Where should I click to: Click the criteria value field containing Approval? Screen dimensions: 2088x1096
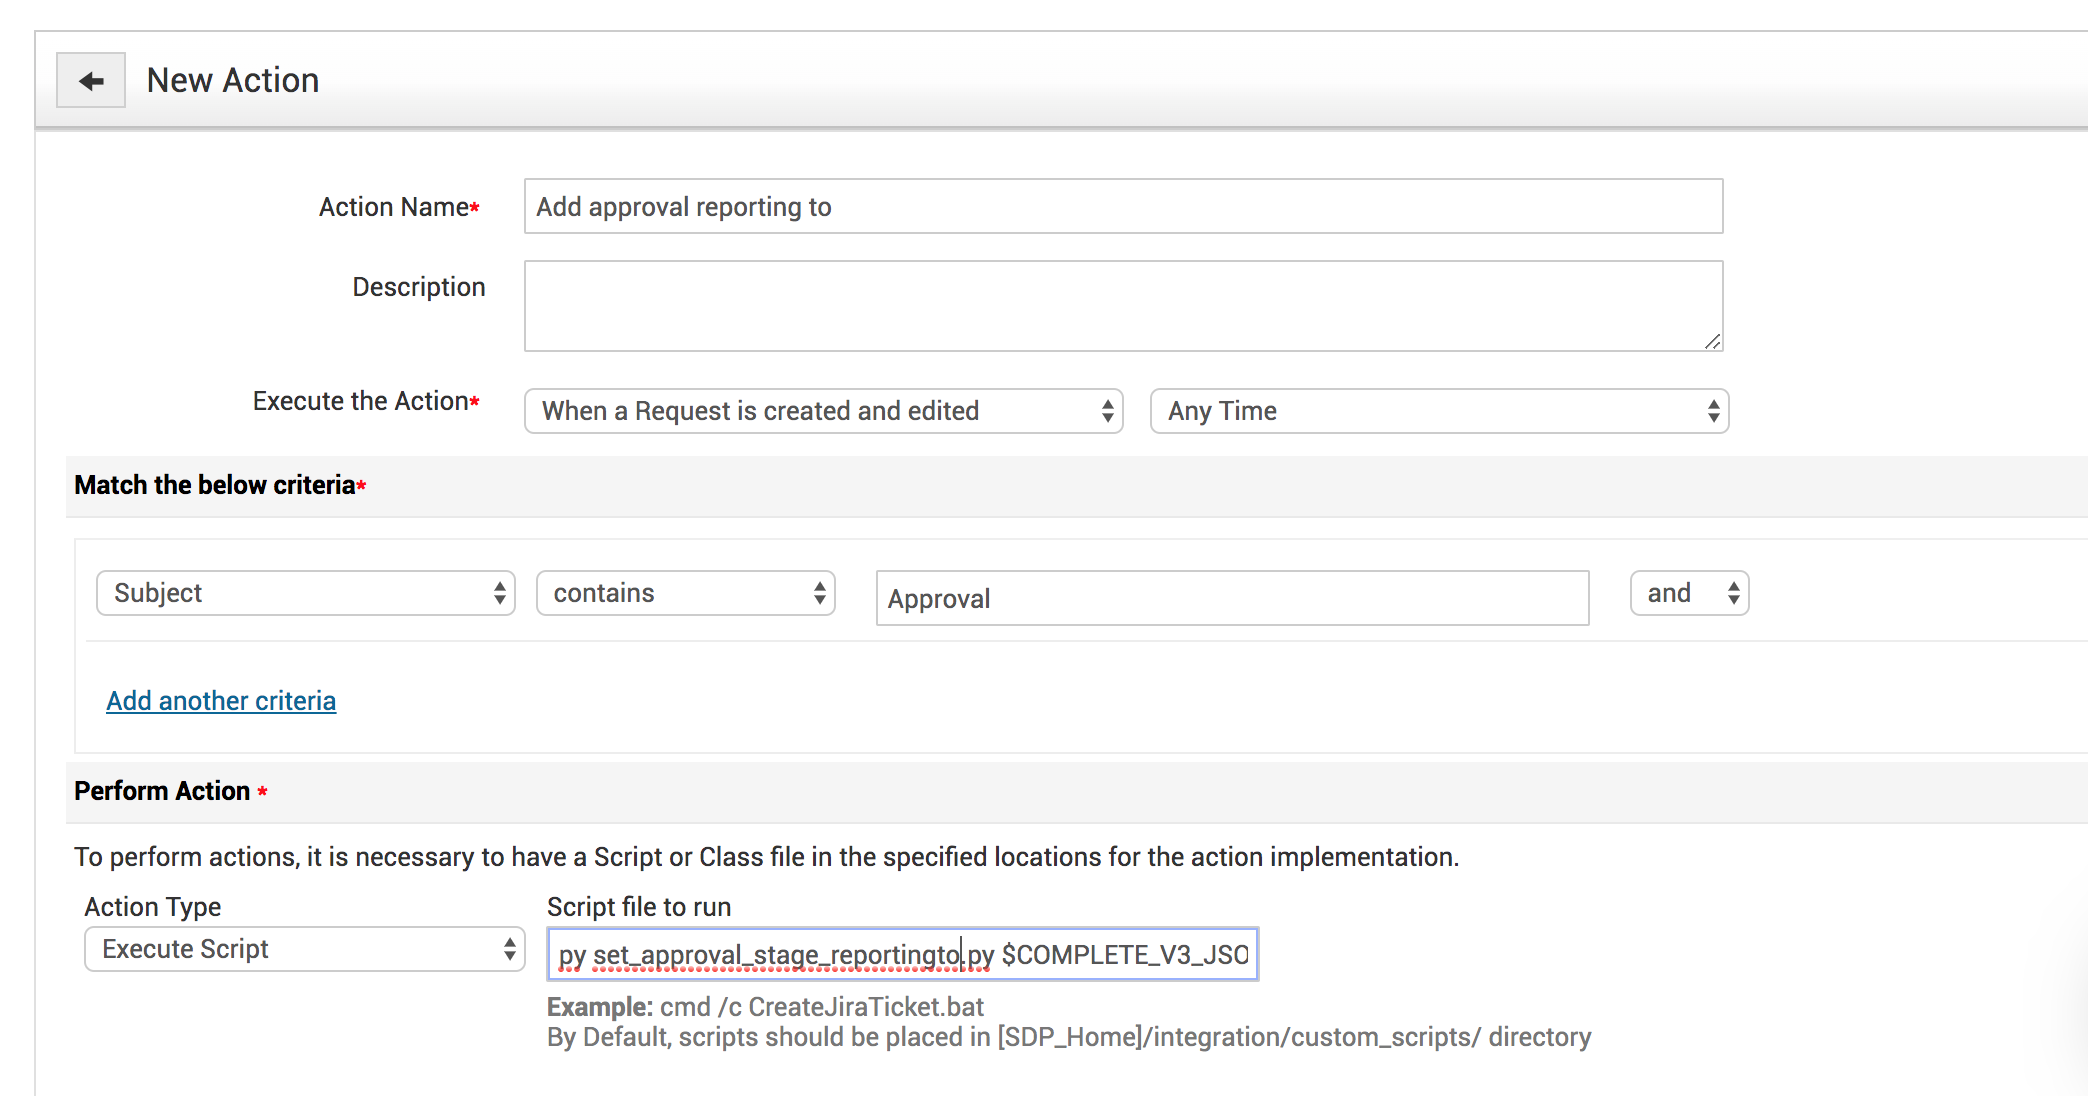coord(1232,598)
